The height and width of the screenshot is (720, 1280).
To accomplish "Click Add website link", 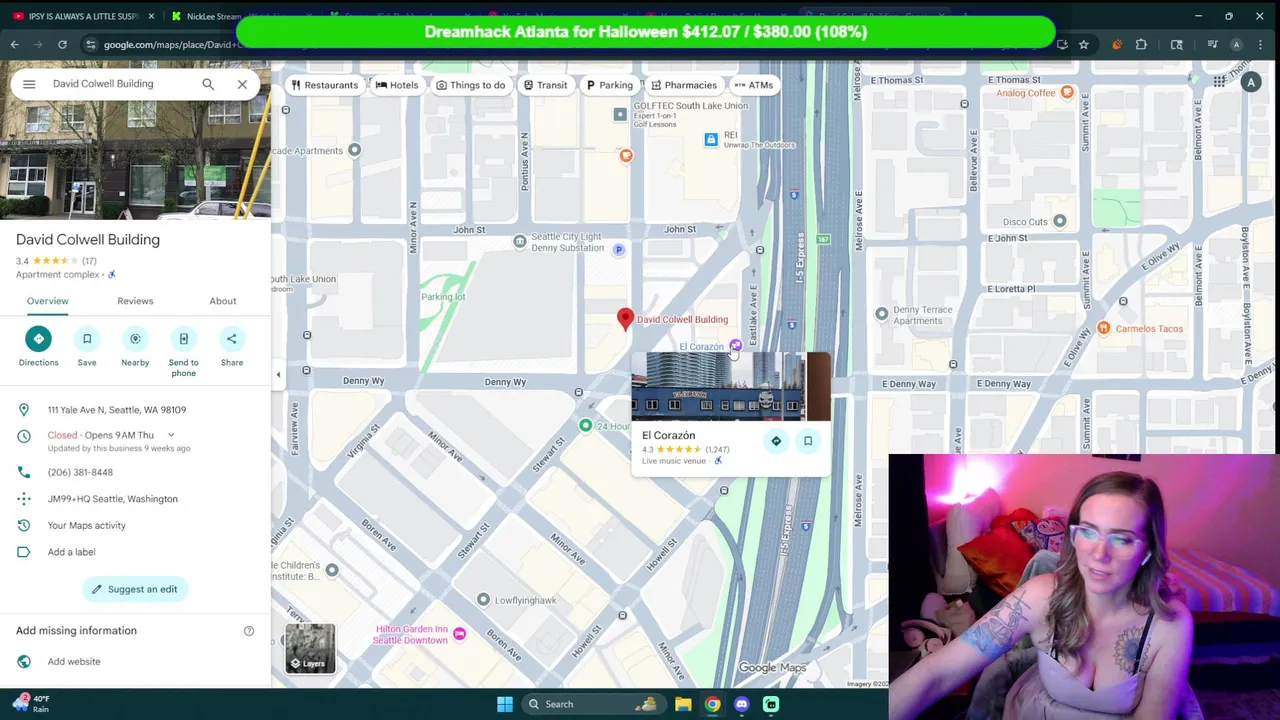I will coord(74,662).
